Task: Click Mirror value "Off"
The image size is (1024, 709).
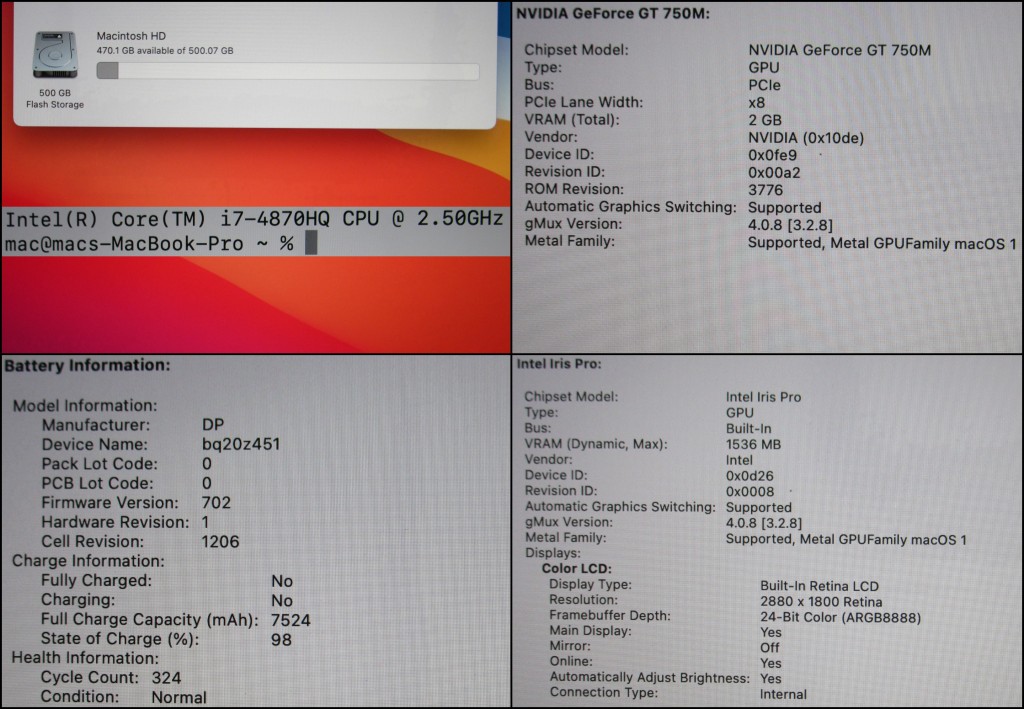Action: pos(770,648)
